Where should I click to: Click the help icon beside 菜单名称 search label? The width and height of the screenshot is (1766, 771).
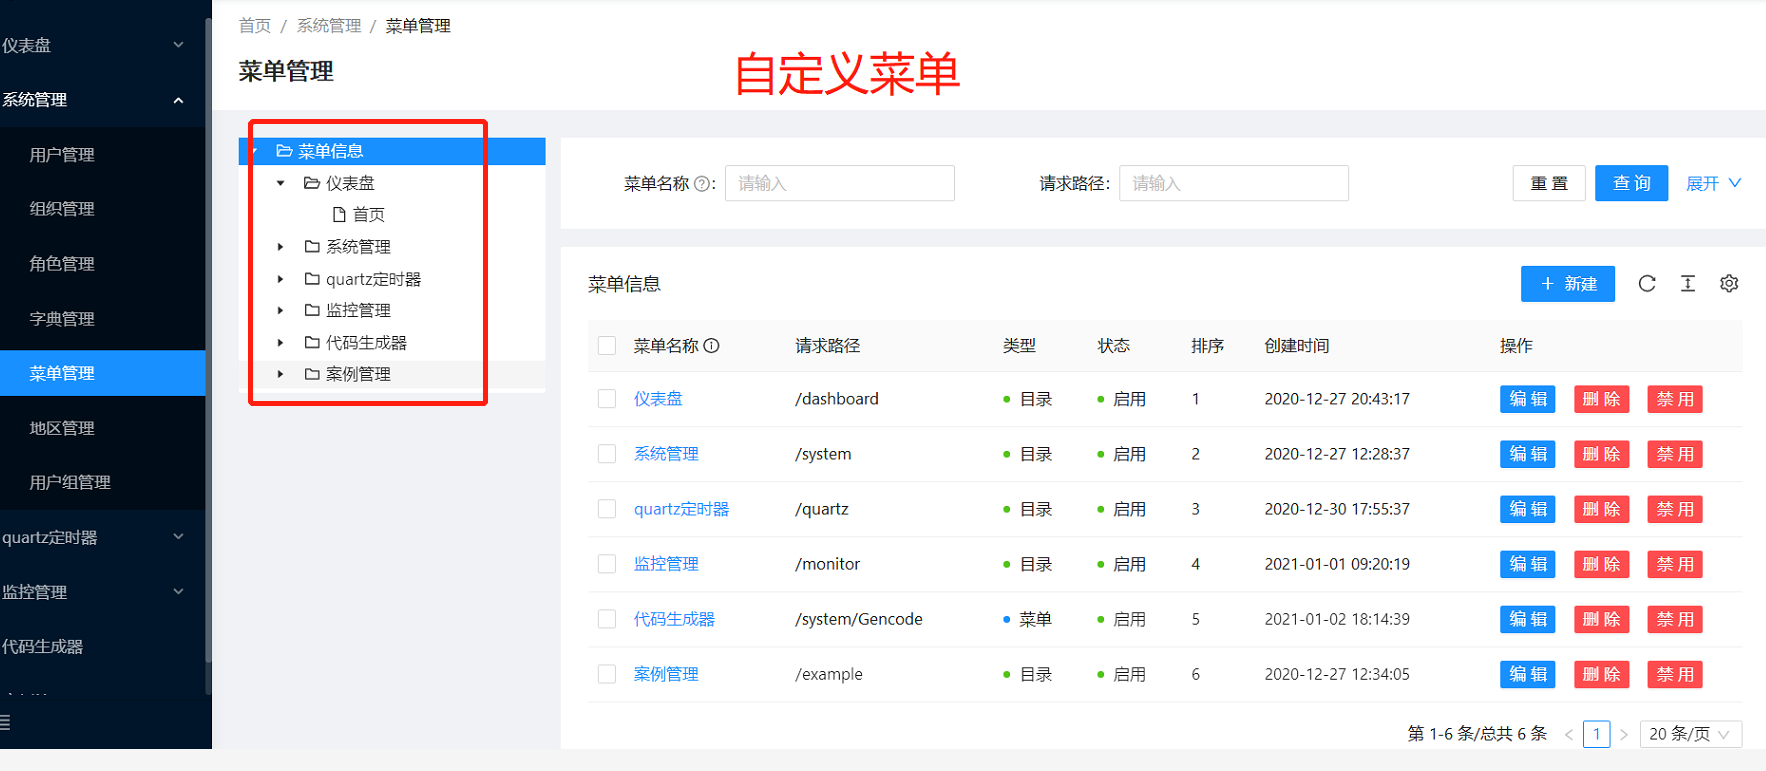(x=702, y=184)
